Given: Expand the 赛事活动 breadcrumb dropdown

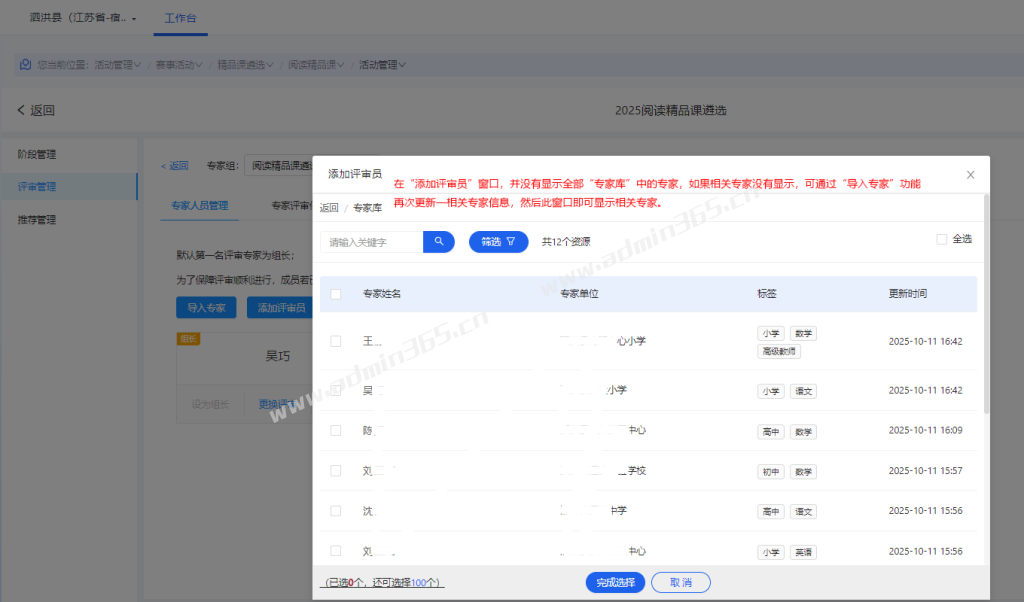Looking at the screenshot, I should click(x=179, y=65).
